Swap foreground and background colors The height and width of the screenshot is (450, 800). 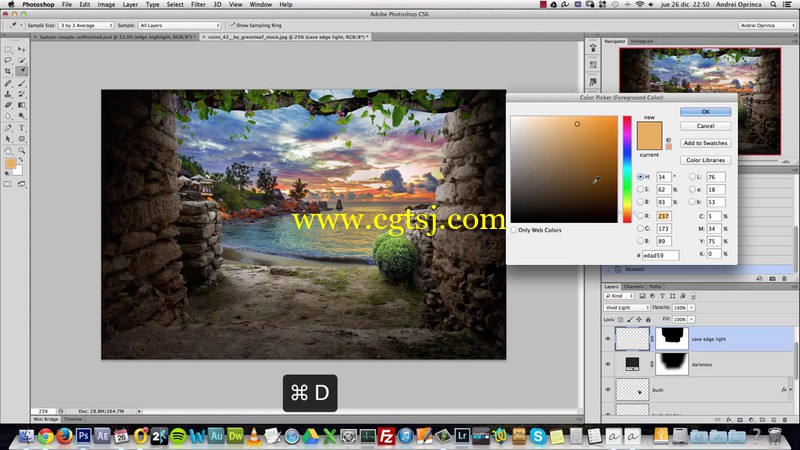pos(21,160)
